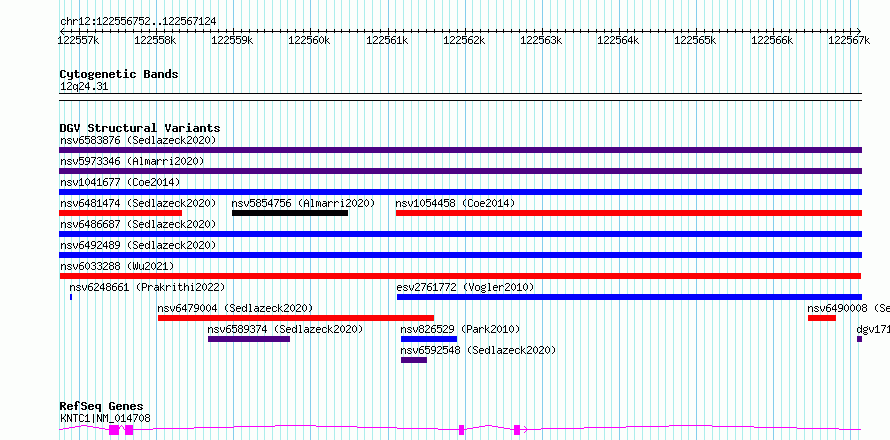890x440 pixels.
Task: Click the 122566k ruler tick label
Action: coord(773,40)
